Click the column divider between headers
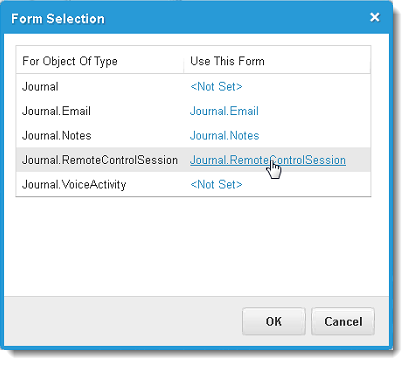Viewport: 408px width, 365px height. (184, 61)
